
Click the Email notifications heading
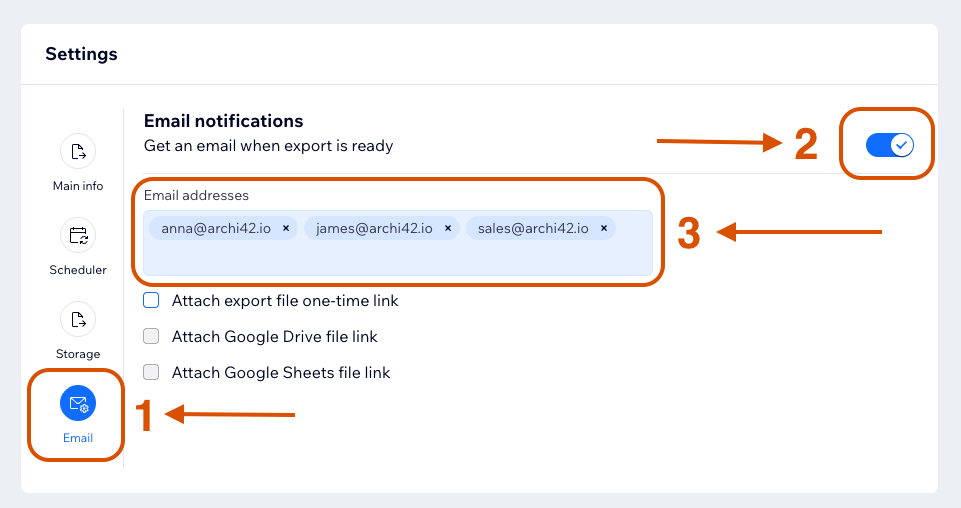(224, 121)
